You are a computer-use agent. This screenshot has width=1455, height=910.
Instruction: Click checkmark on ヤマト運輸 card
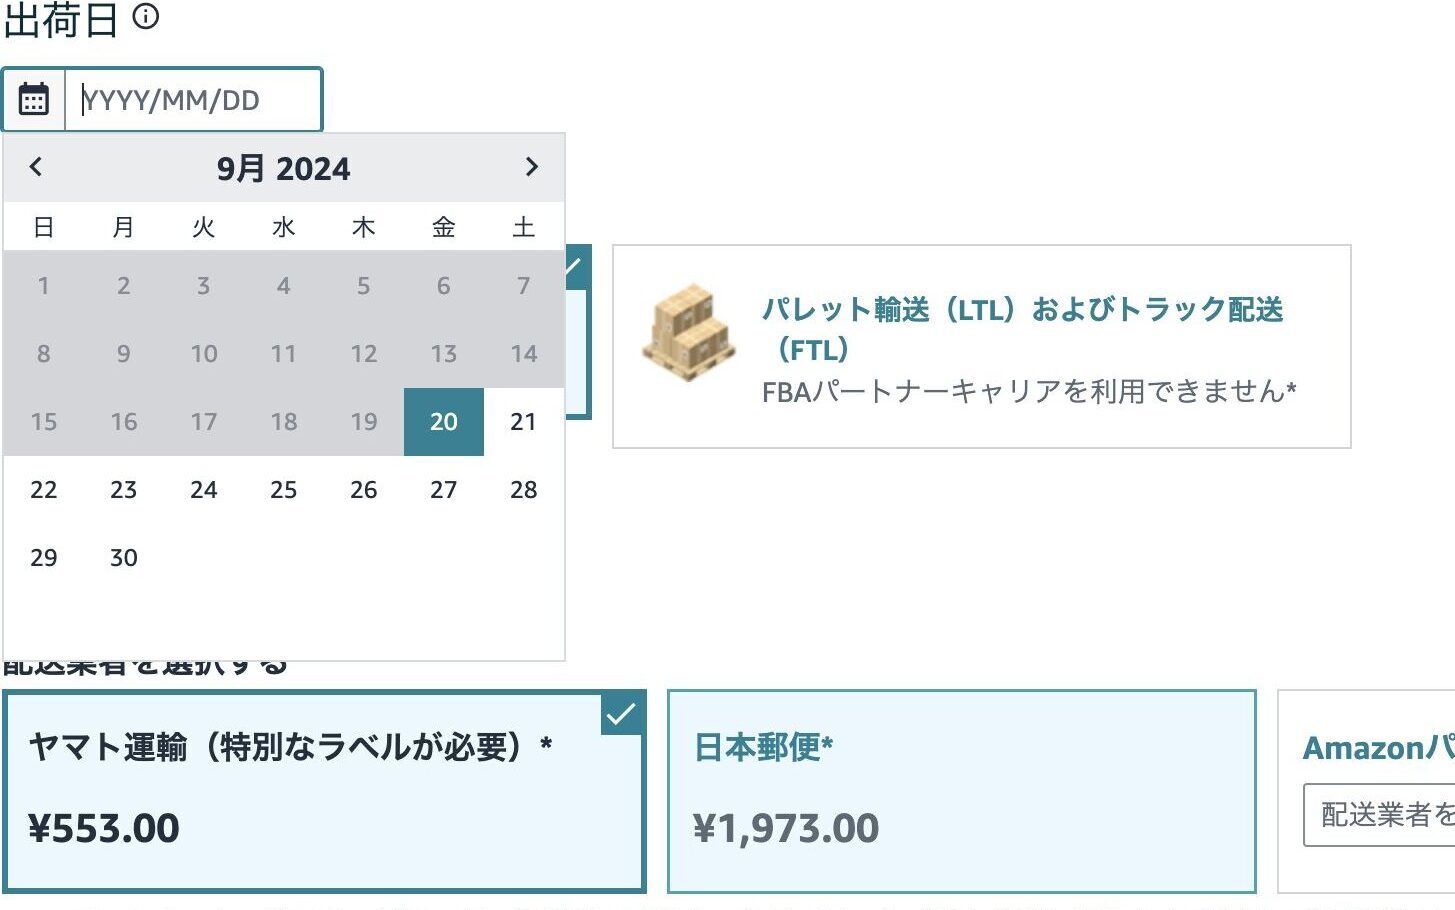[621, 714]
